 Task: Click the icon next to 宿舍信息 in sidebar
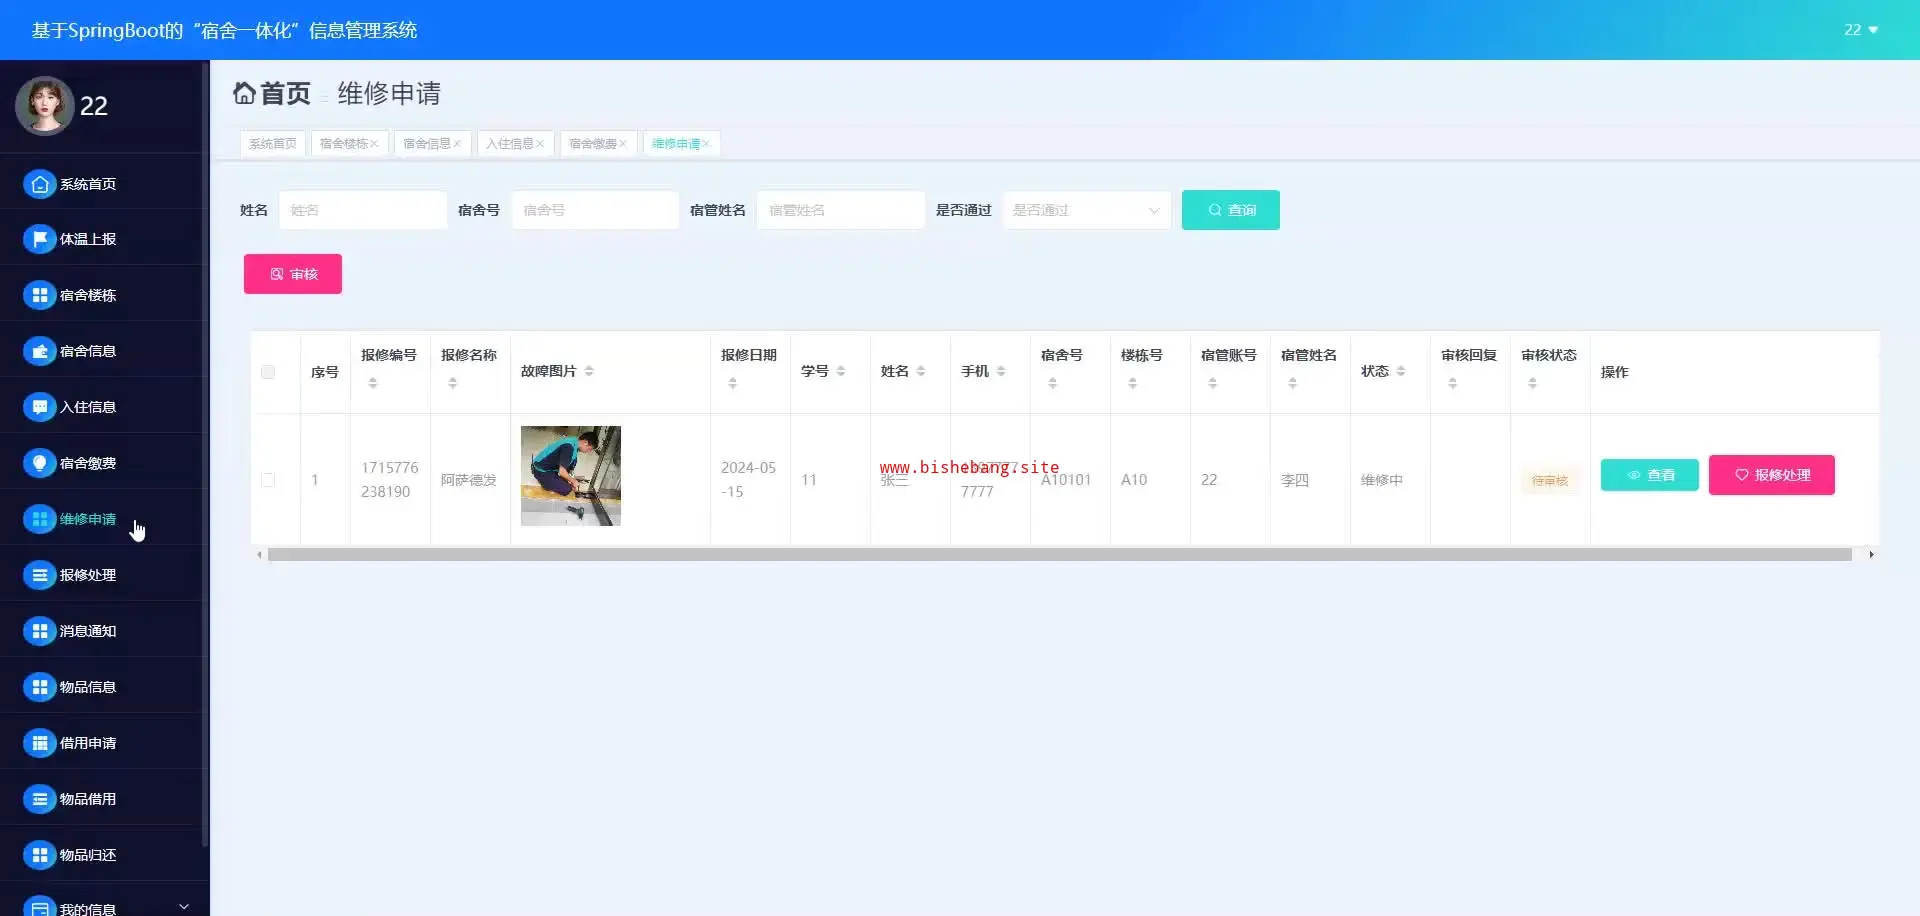click(39, 351)
